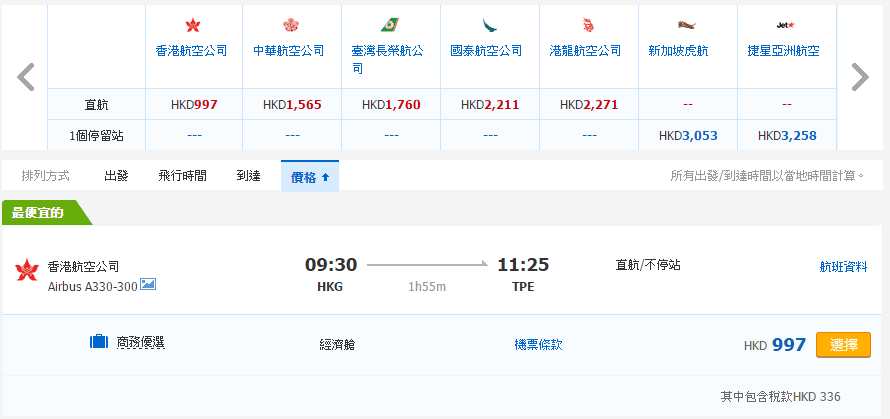Image resolution: width=890 pixels, height=419 pixels.
Task: Sort flights by 出發 time
Action: 116,176
